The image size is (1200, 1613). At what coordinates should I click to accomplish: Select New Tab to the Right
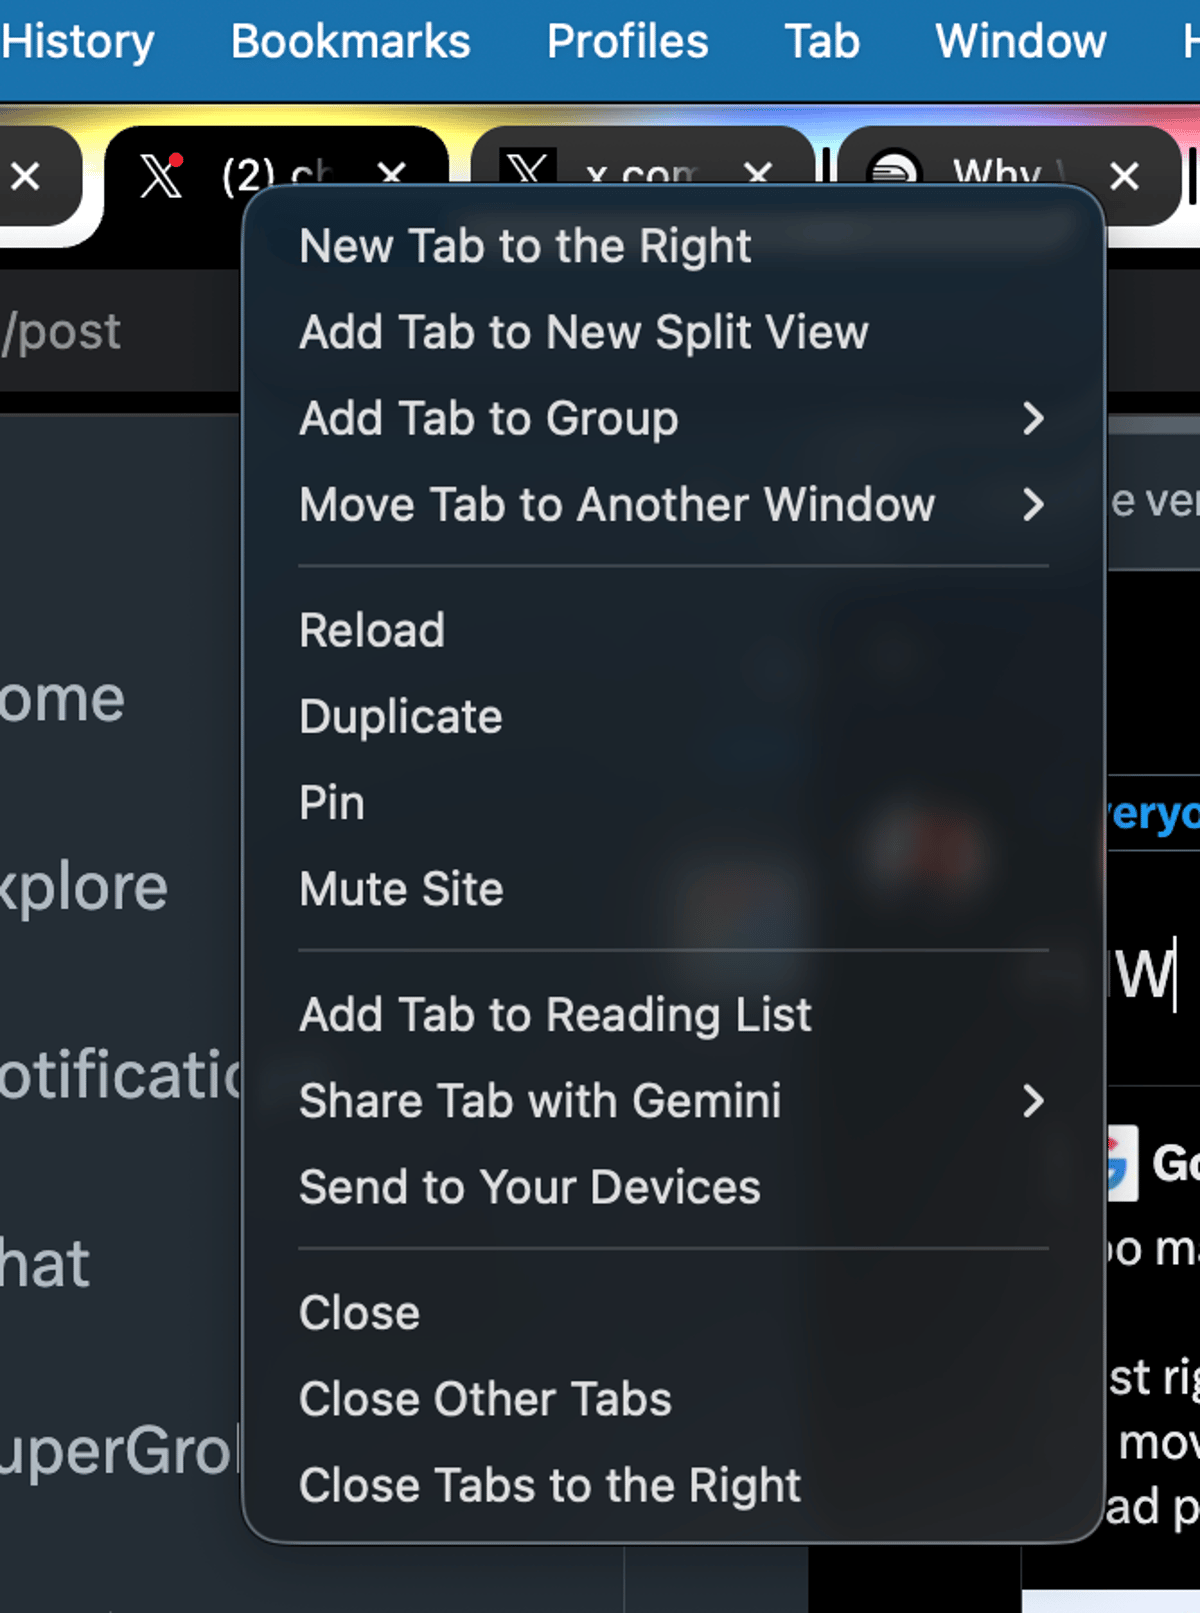coord(525,246)
